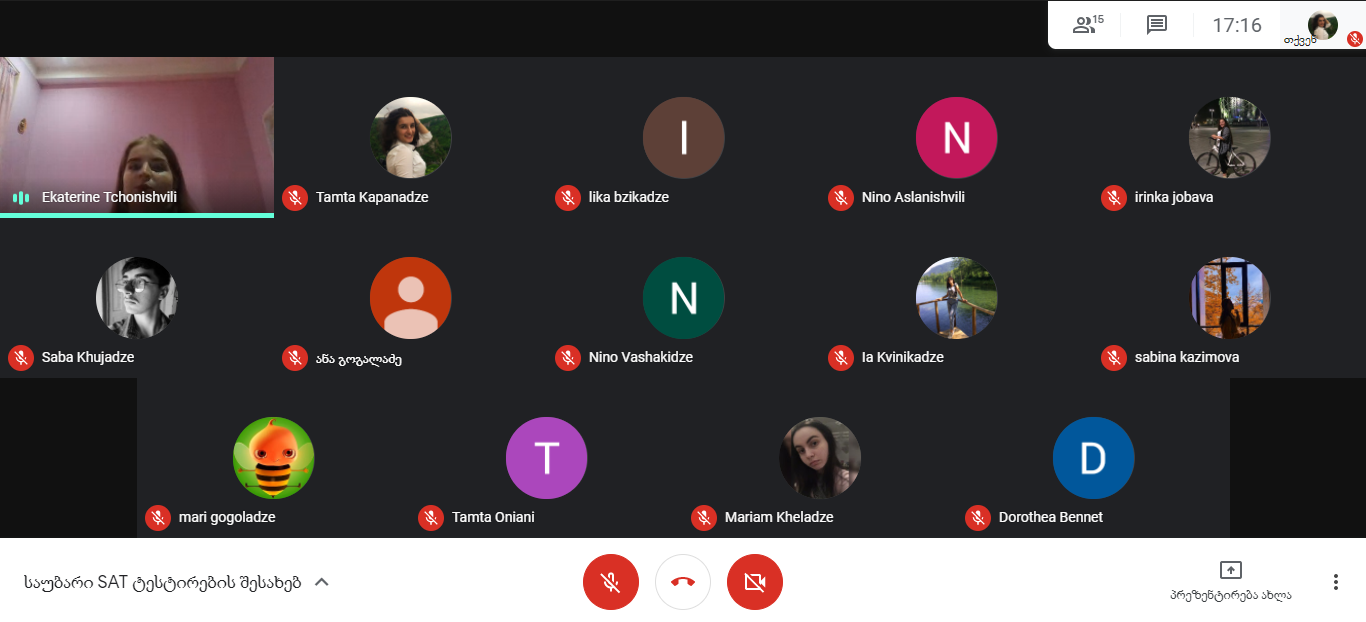Click the name label Saba Khujadze
The image size is (1366, 622).
[88, 358]
